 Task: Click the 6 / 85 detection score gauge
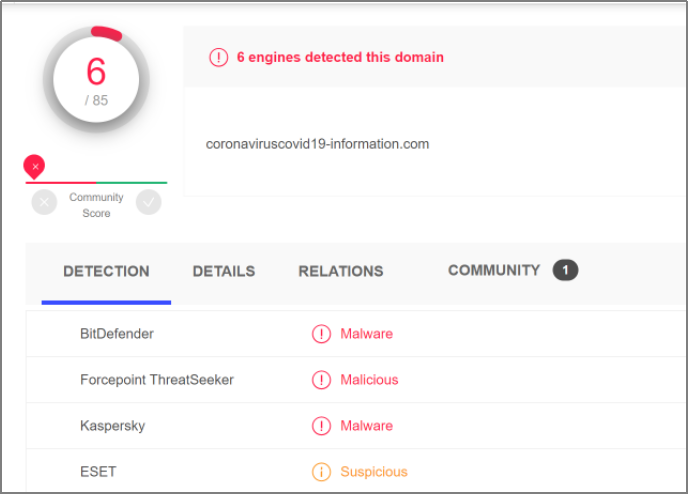tap(96, 79)
